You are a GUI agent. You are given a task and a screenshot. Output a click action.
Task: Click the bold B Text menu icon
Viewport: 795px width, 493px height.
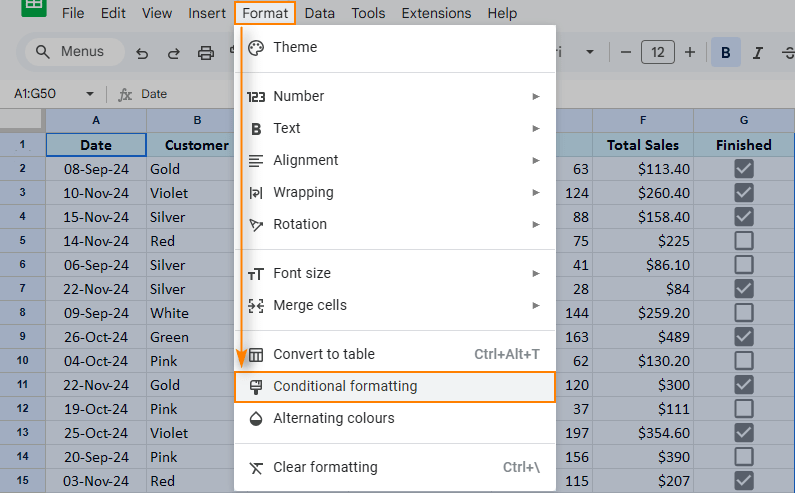(256, 129)
